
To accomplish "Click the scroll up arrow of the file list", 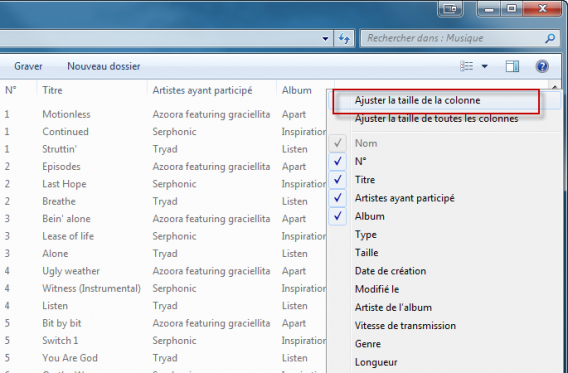I will (555, 87).
